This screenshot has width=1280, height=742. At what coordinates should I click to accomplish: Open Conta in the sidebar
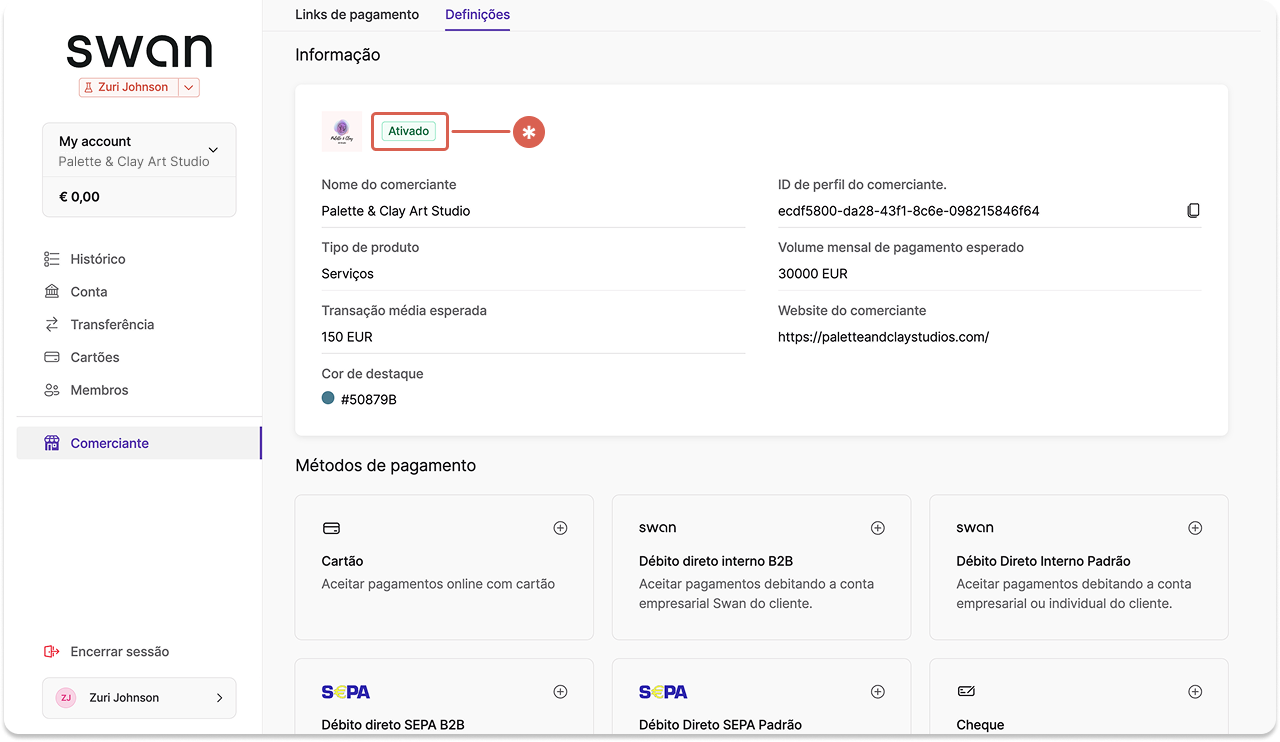(89, 292)
